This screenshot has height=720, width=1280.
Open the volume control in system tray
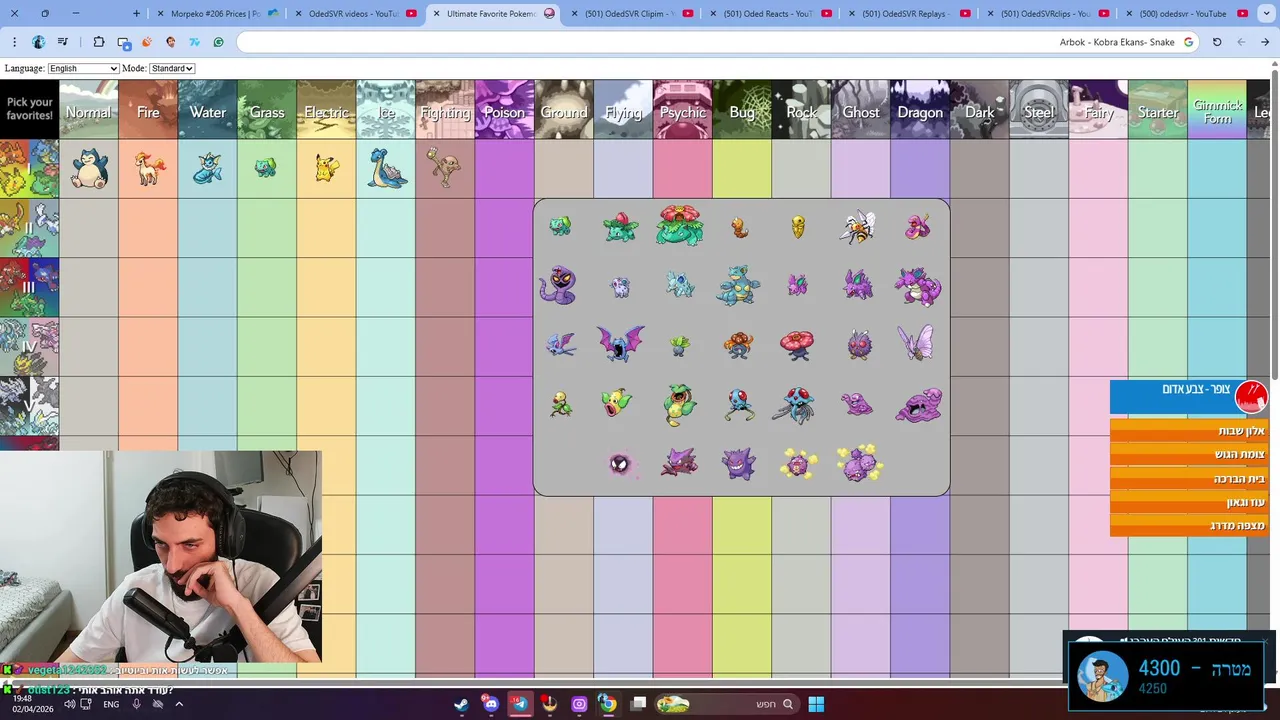[x=70, y=704]
